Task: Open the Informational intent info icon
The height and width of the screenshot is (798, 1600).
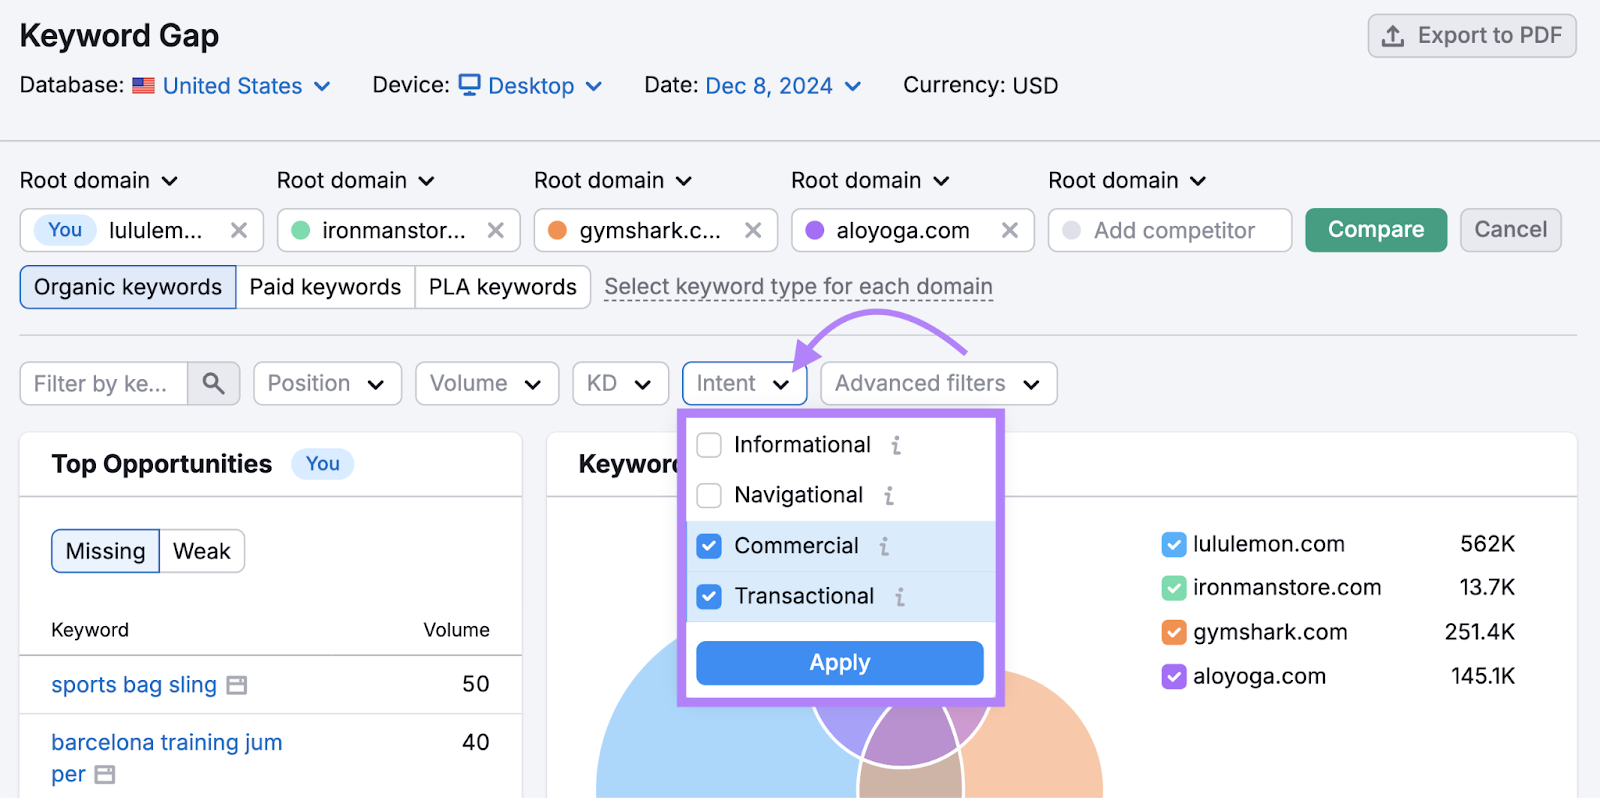Action: (x=896, y=445)
